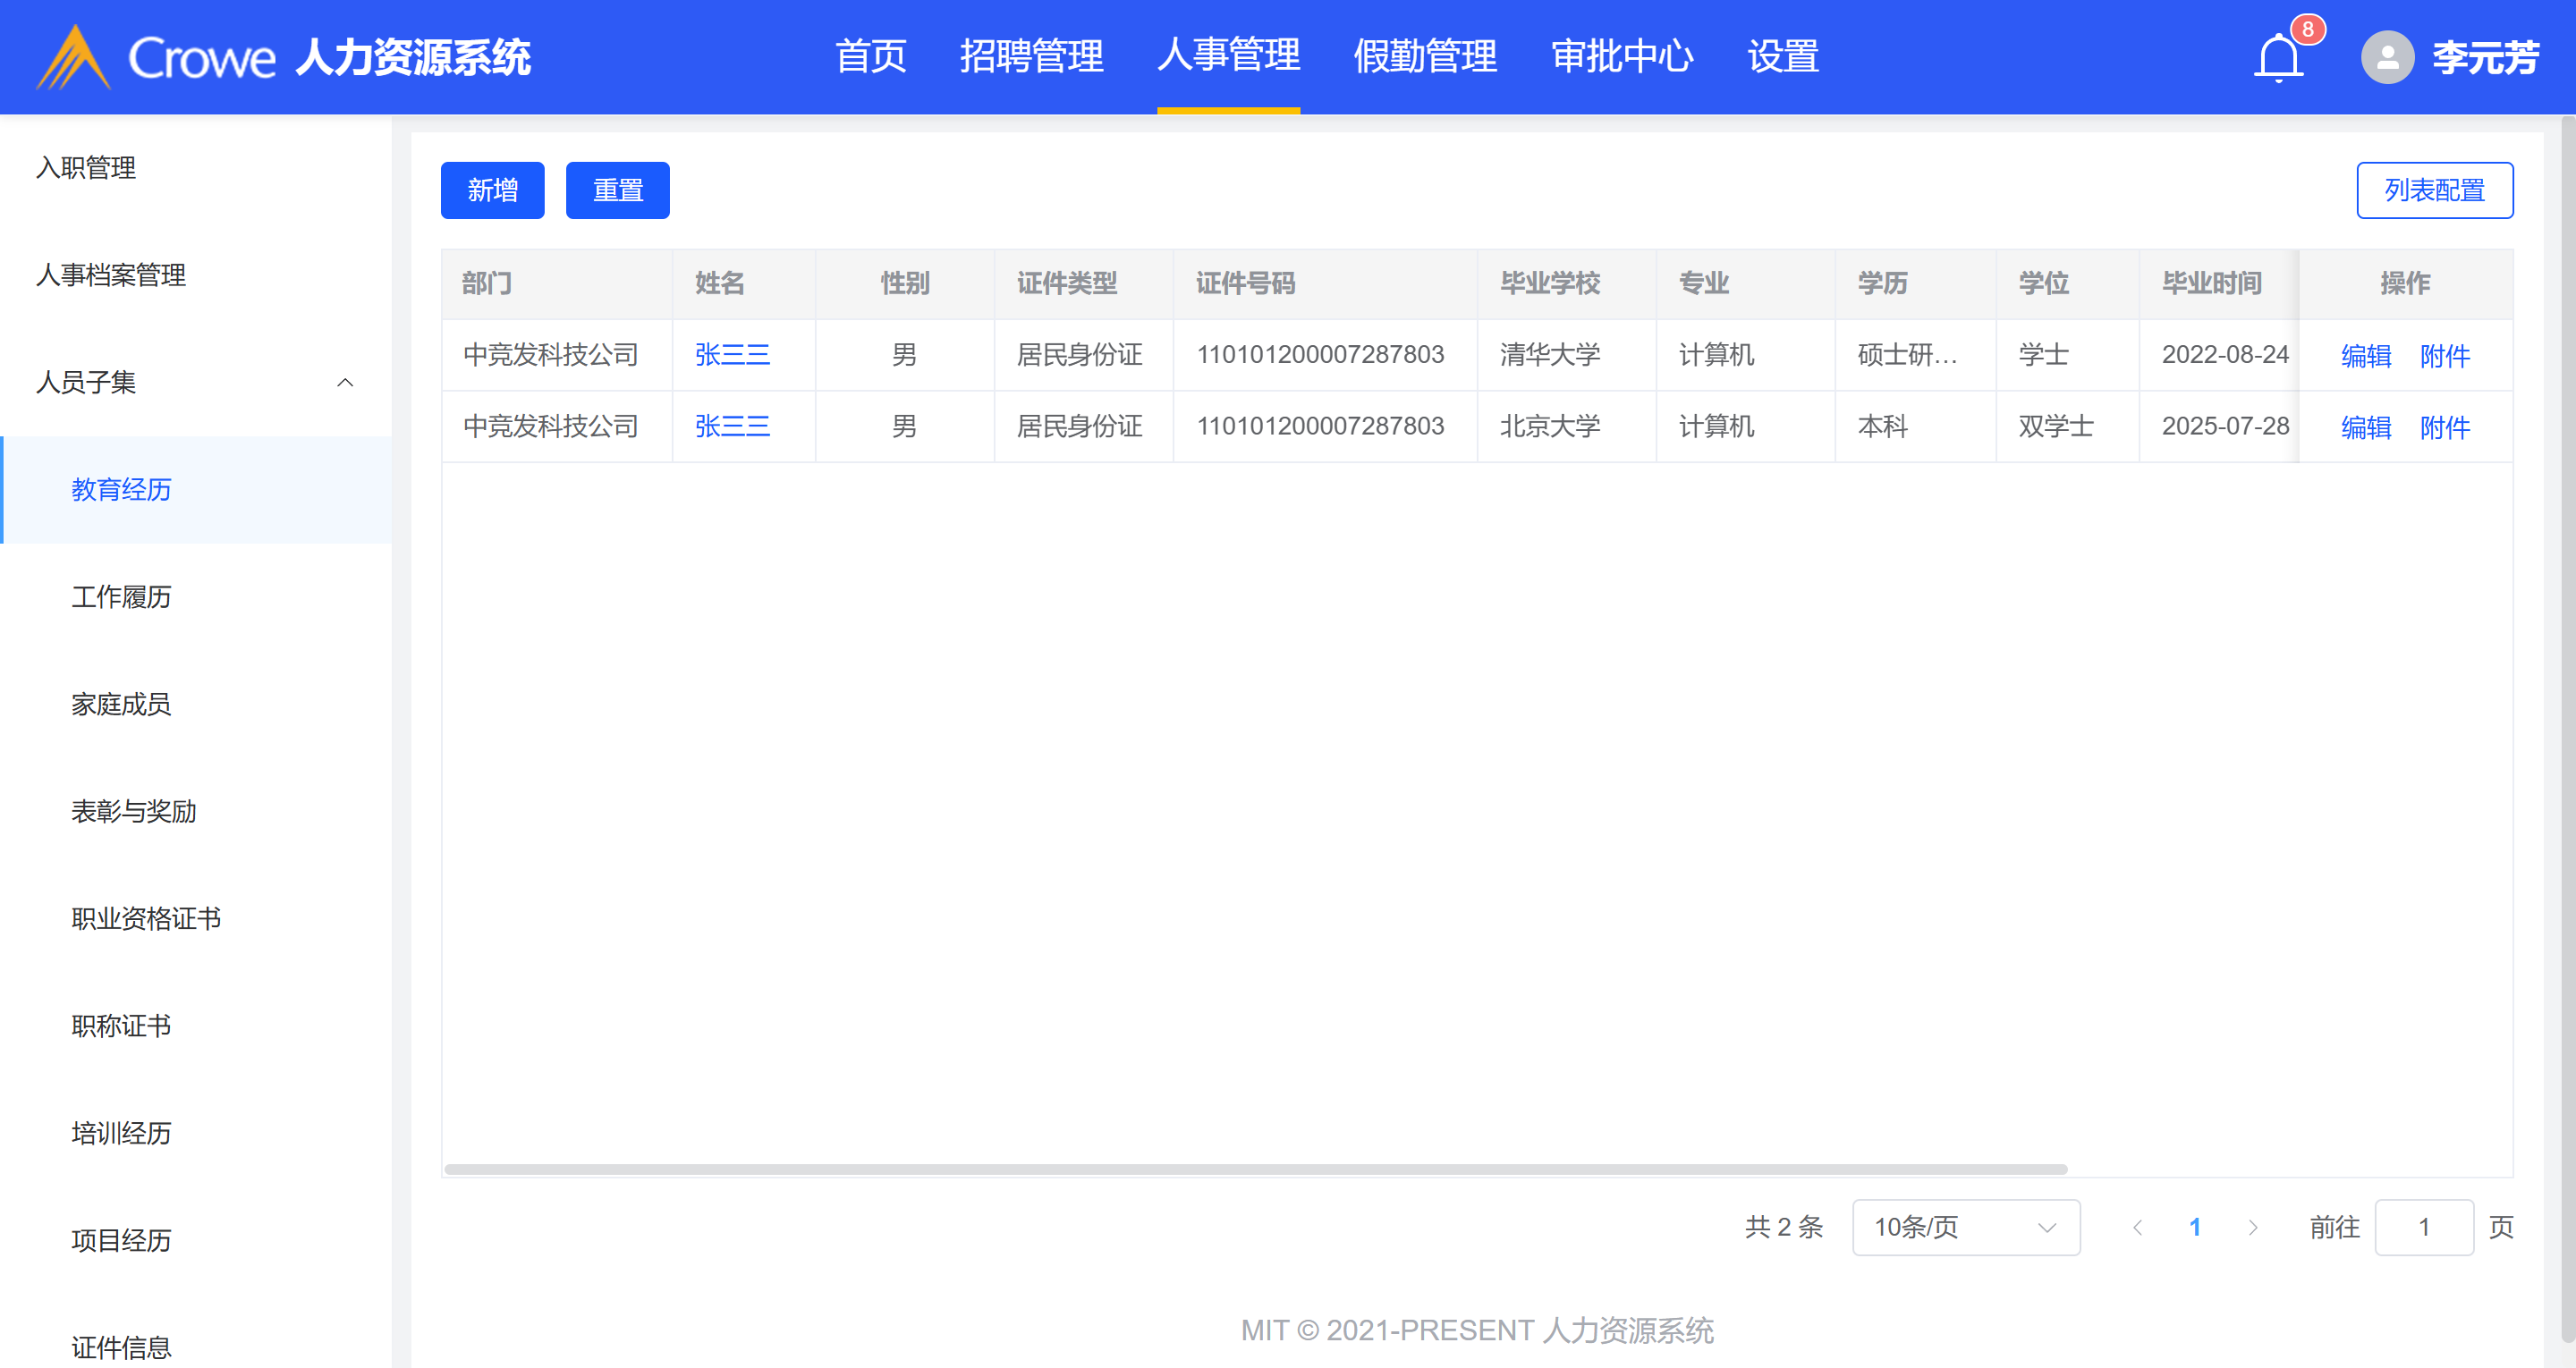Focus the 前往 page number input

[2423, 1227]
